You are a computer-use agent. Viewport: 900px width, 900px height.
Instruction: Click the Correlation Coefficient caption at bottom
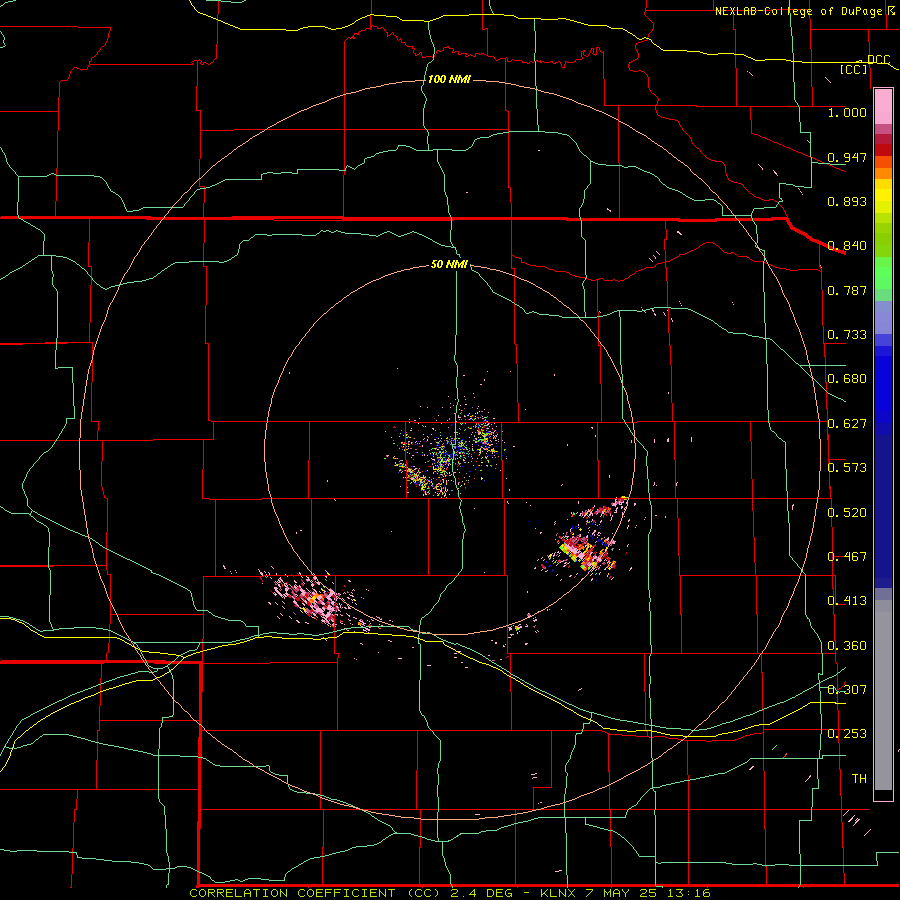point(450,893)
